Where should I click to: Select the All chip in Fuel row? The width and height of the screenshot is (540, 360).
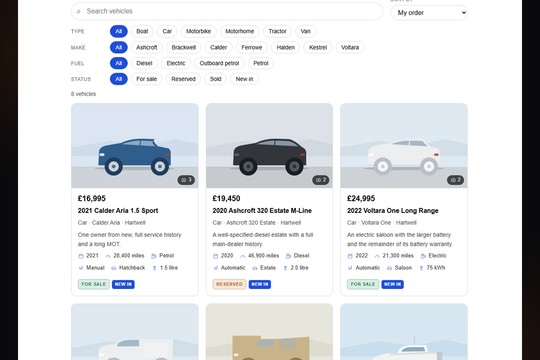coord(118,63)
